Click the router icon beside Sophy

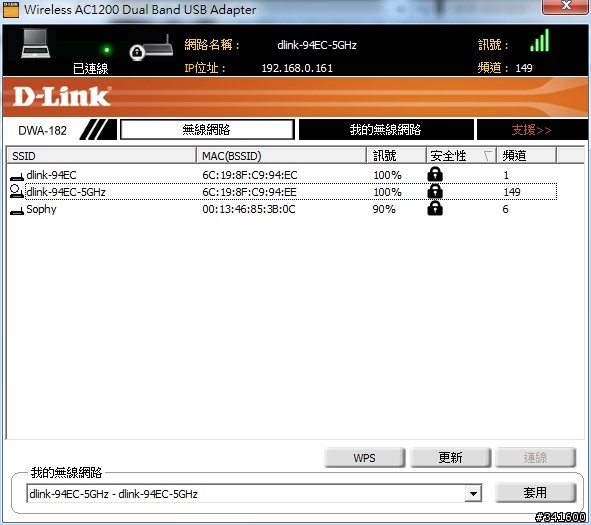(17, 211)
